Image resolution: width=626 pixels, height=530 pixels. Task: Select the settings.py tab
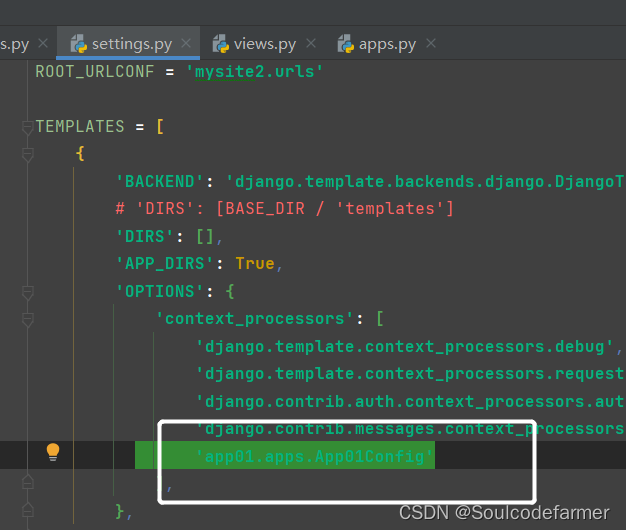pos(128,44)
